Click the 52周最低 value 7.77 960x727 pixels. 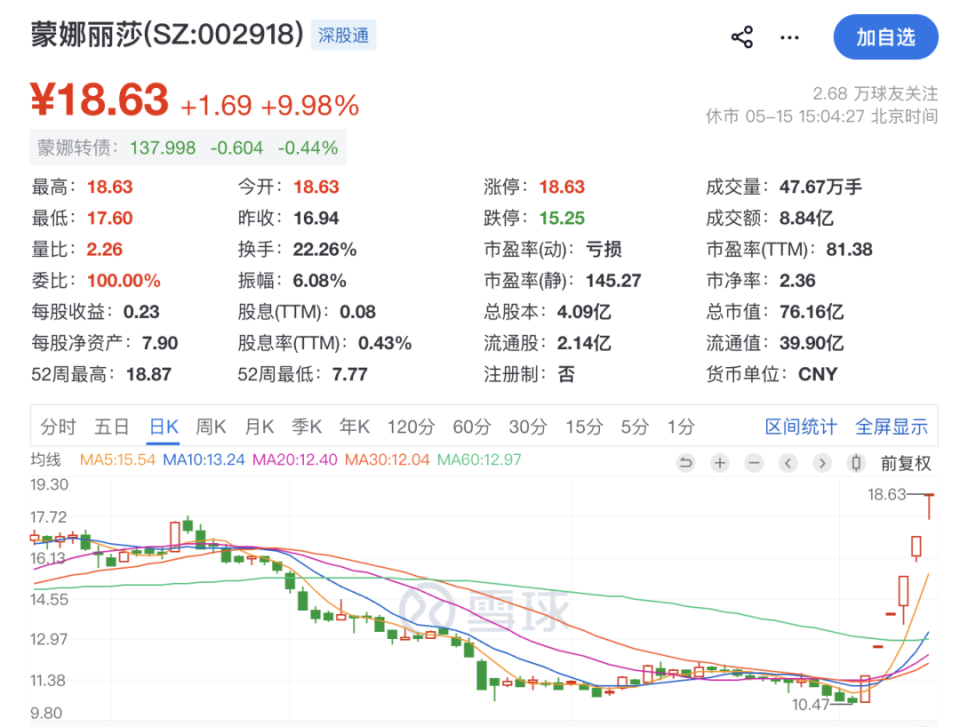click(x=350, y=374)
